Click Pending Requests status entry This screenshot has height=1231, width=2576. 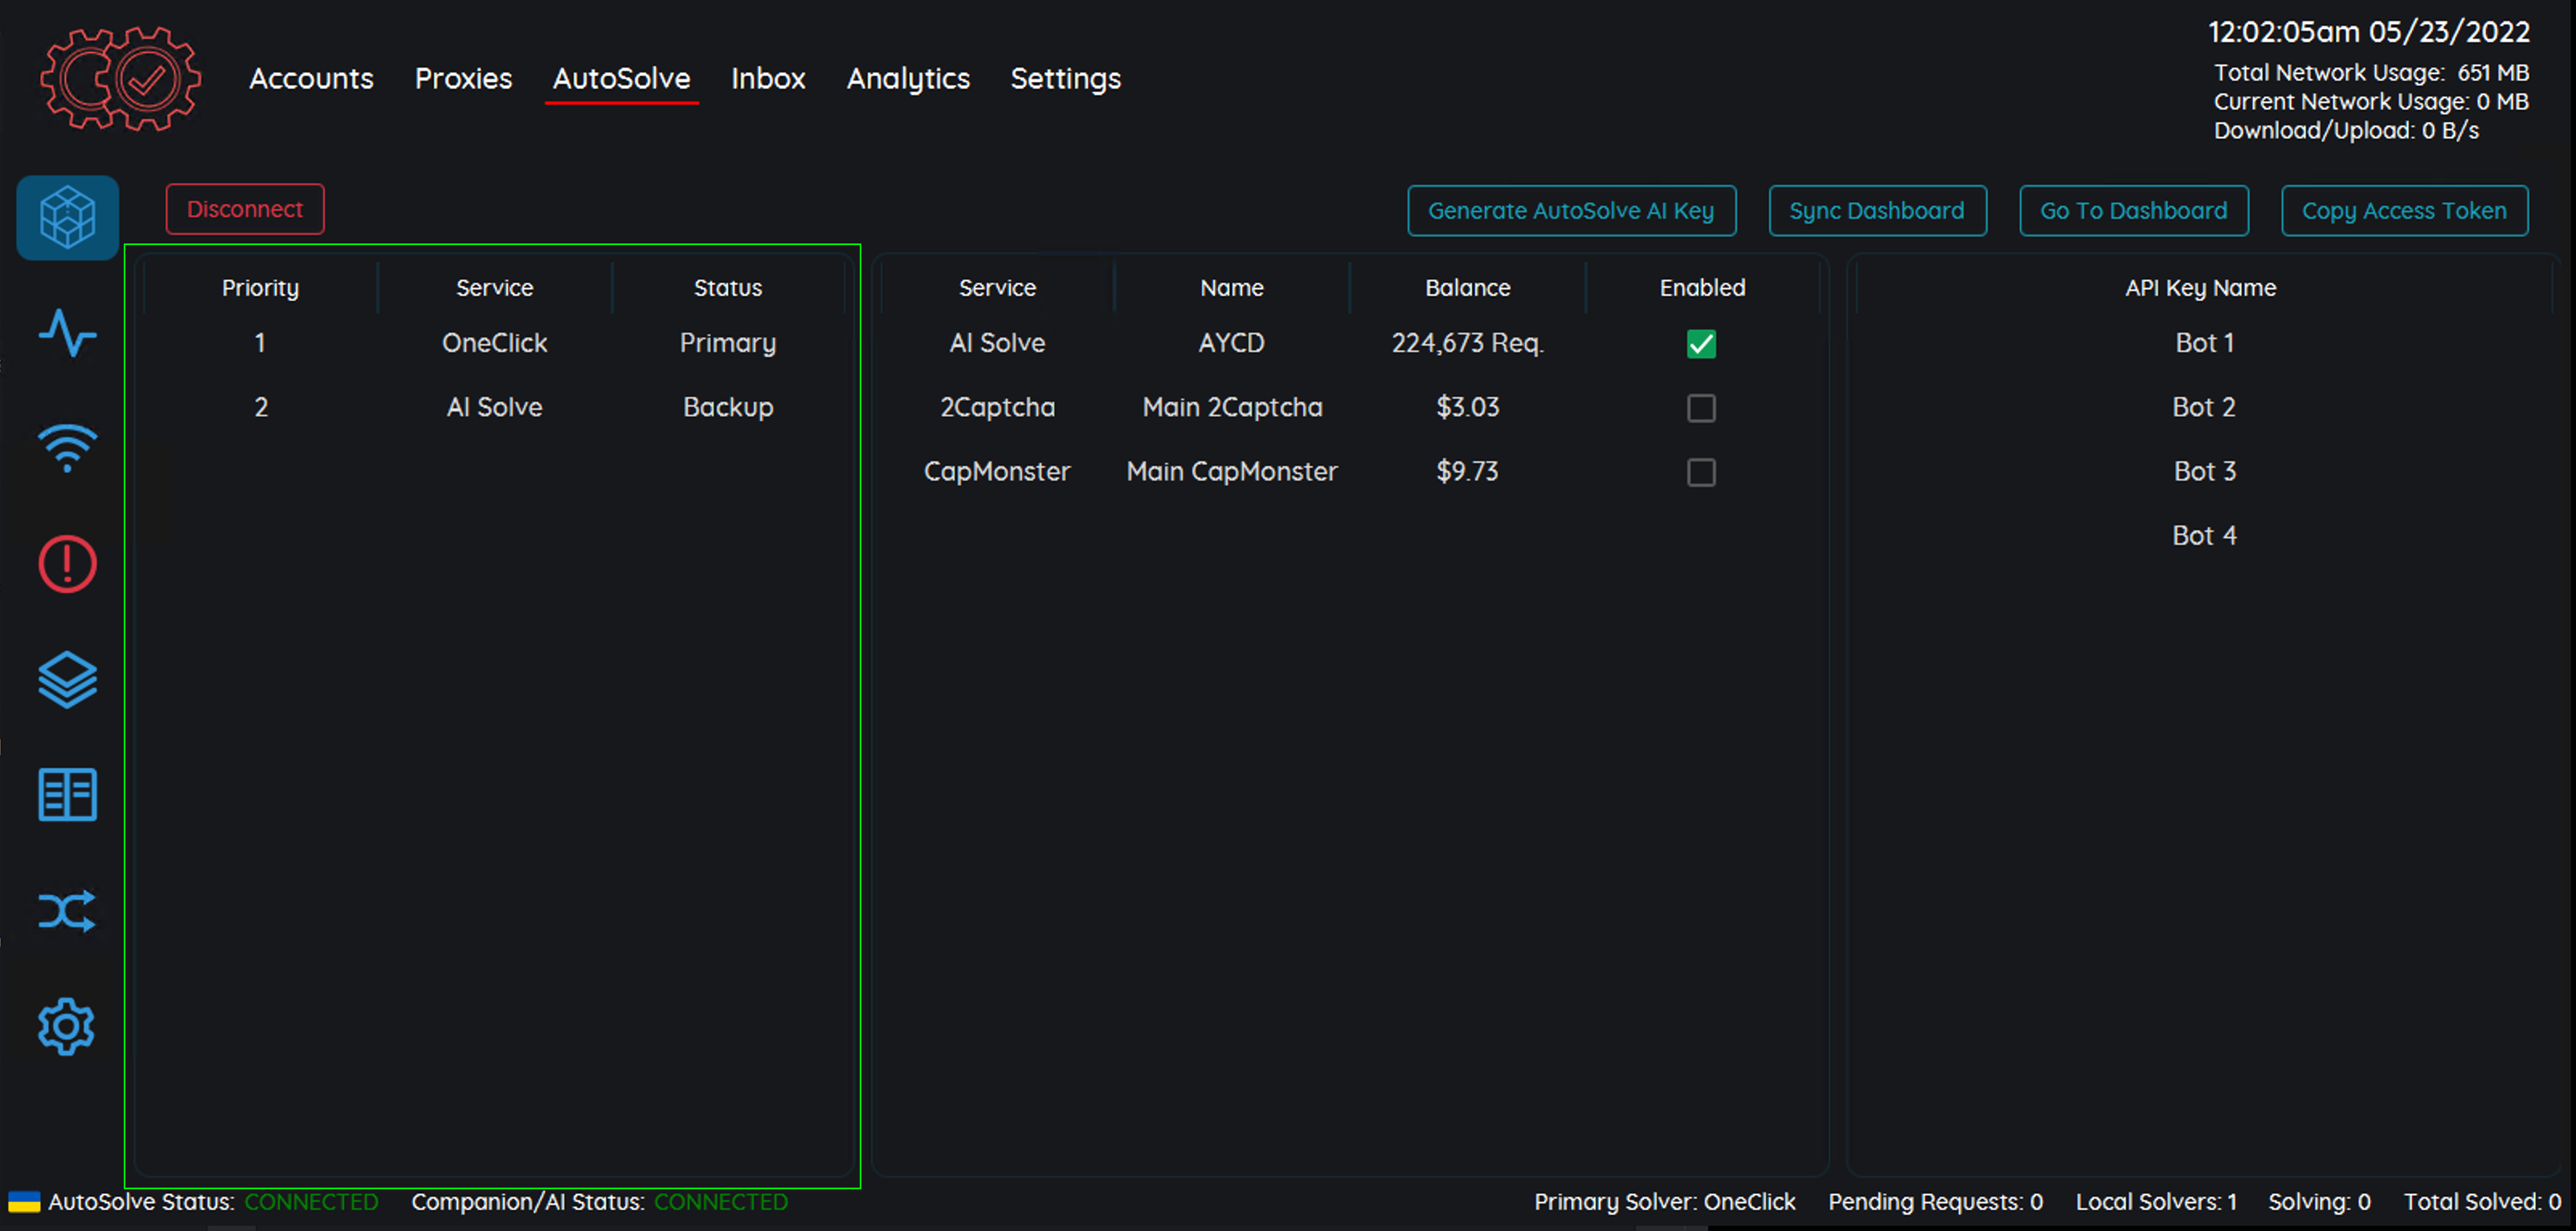pyautogui.click(x=1935, y=1202)
